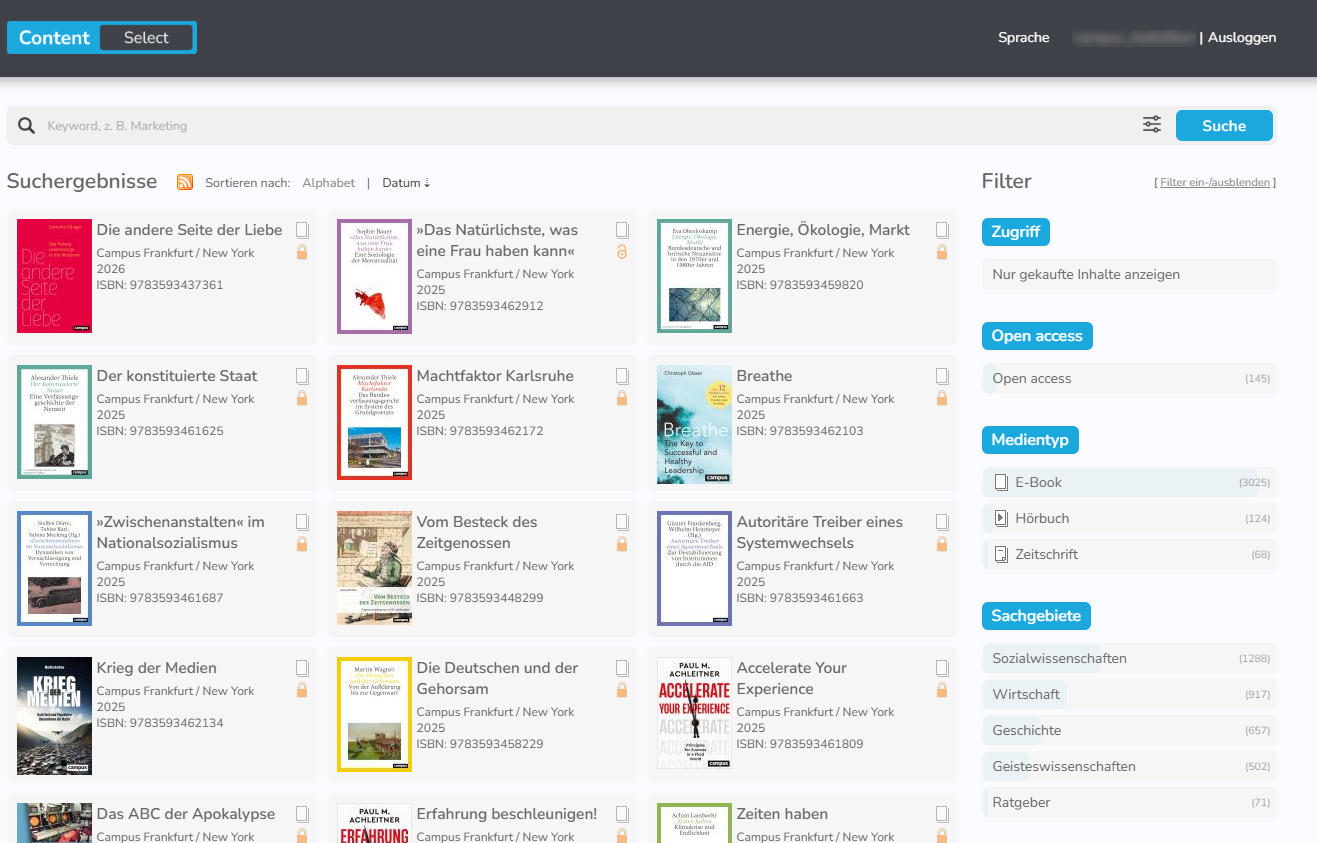Click the Hörbuch icon in Medientyp filter

pyautogui.click(x=1000, y=517)
